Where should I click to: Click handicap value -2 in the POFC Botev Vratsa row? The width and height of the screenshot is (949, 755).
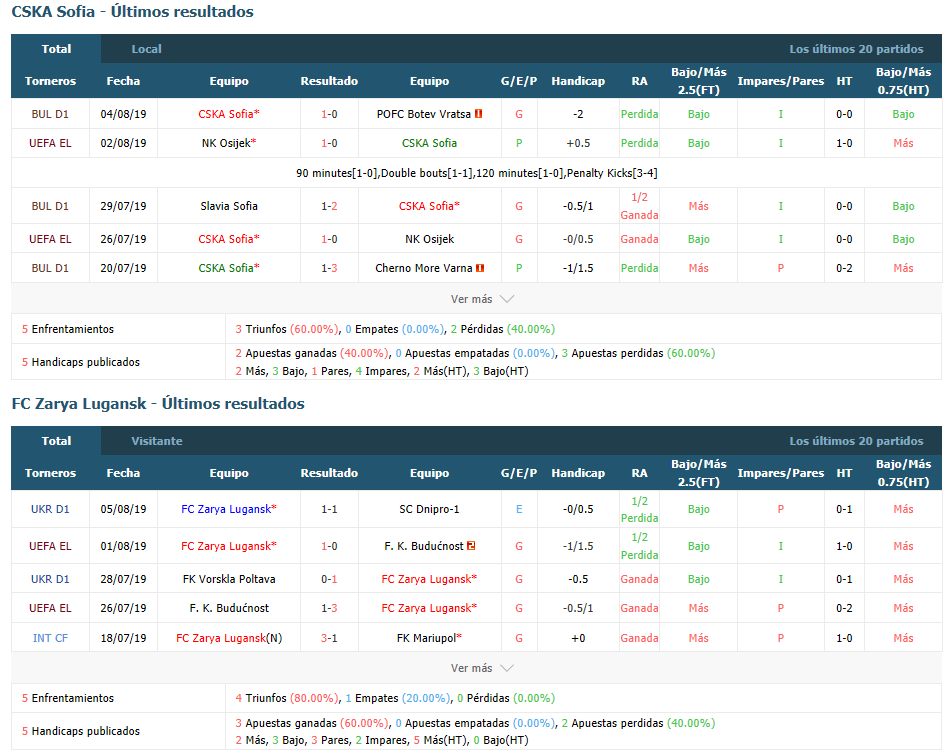click(578, 114)
